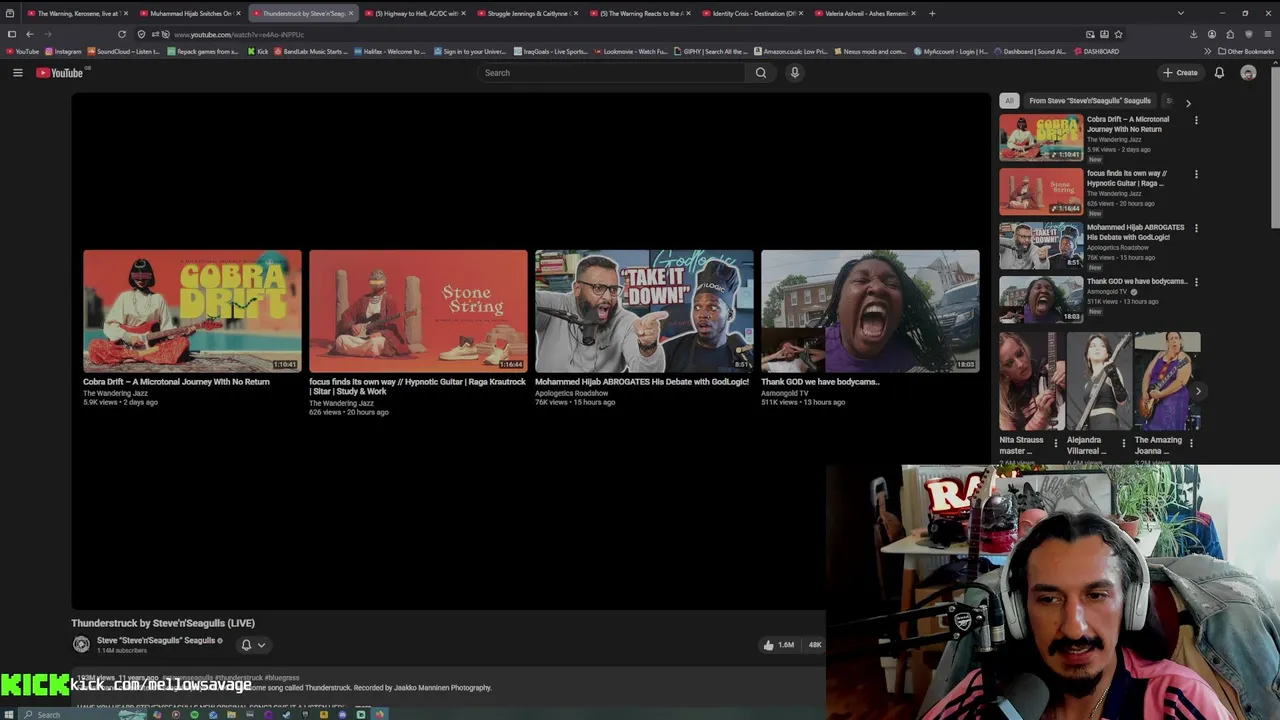Screen dimensions: 1280x720
Task: Open Other Bookmarks folder
Action: 1246,51
